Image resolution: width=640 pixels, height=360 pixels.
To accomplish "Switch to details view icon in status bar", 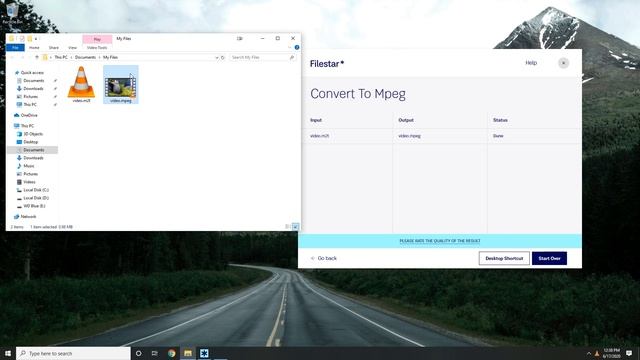I will (x=287, y=227).
